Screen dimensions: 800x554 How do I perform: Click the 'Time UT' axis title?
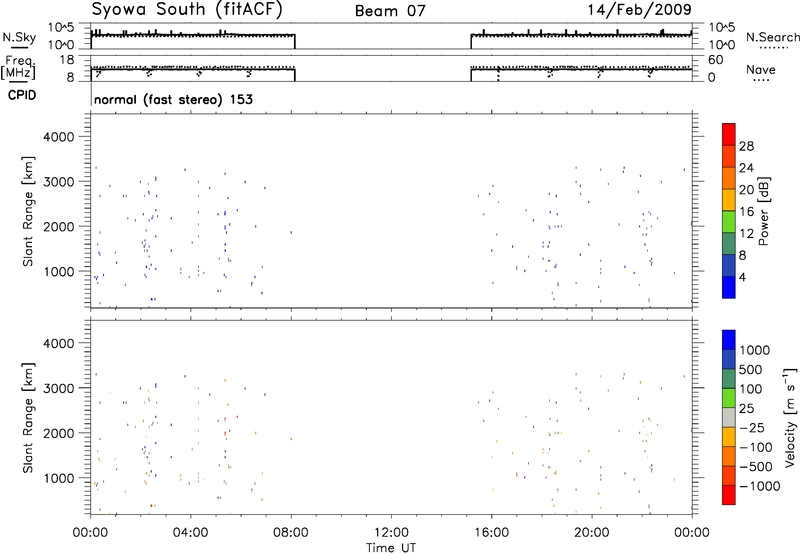(391, 548)
